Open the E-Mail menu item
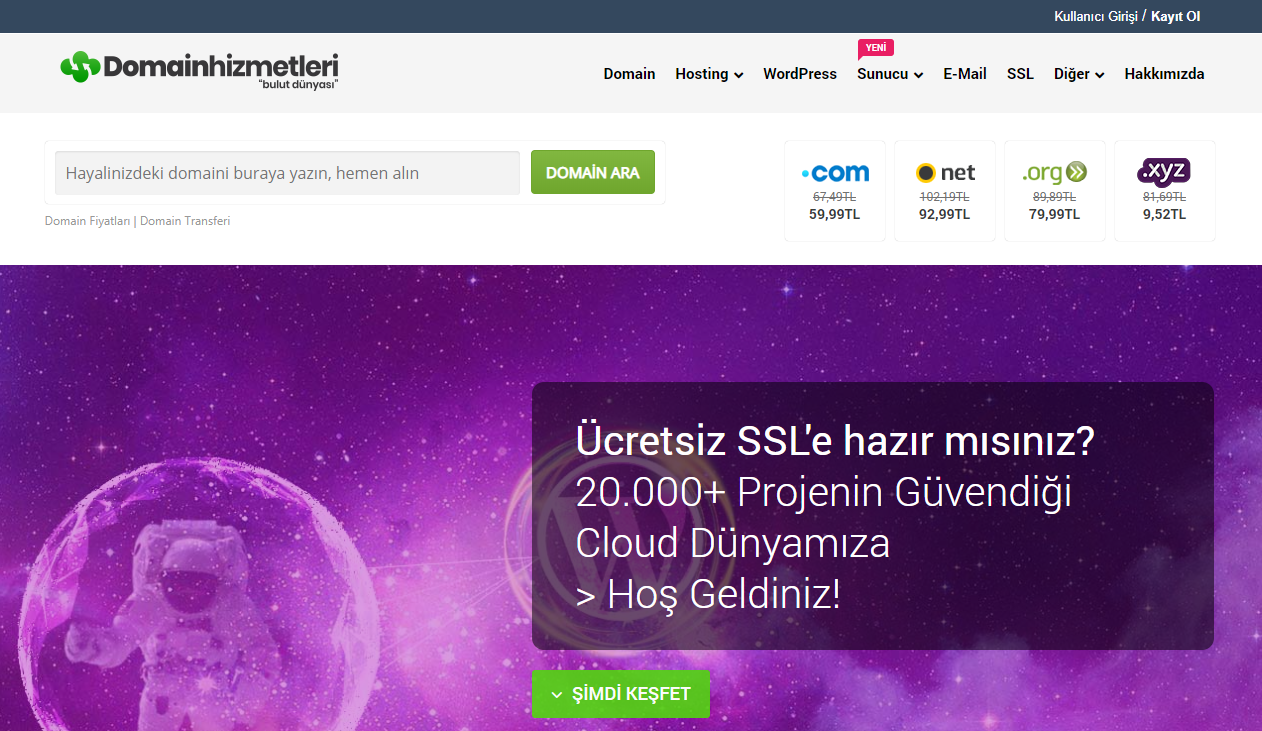The width and height of the screenshot is (1262, 731). pos(965,74)
